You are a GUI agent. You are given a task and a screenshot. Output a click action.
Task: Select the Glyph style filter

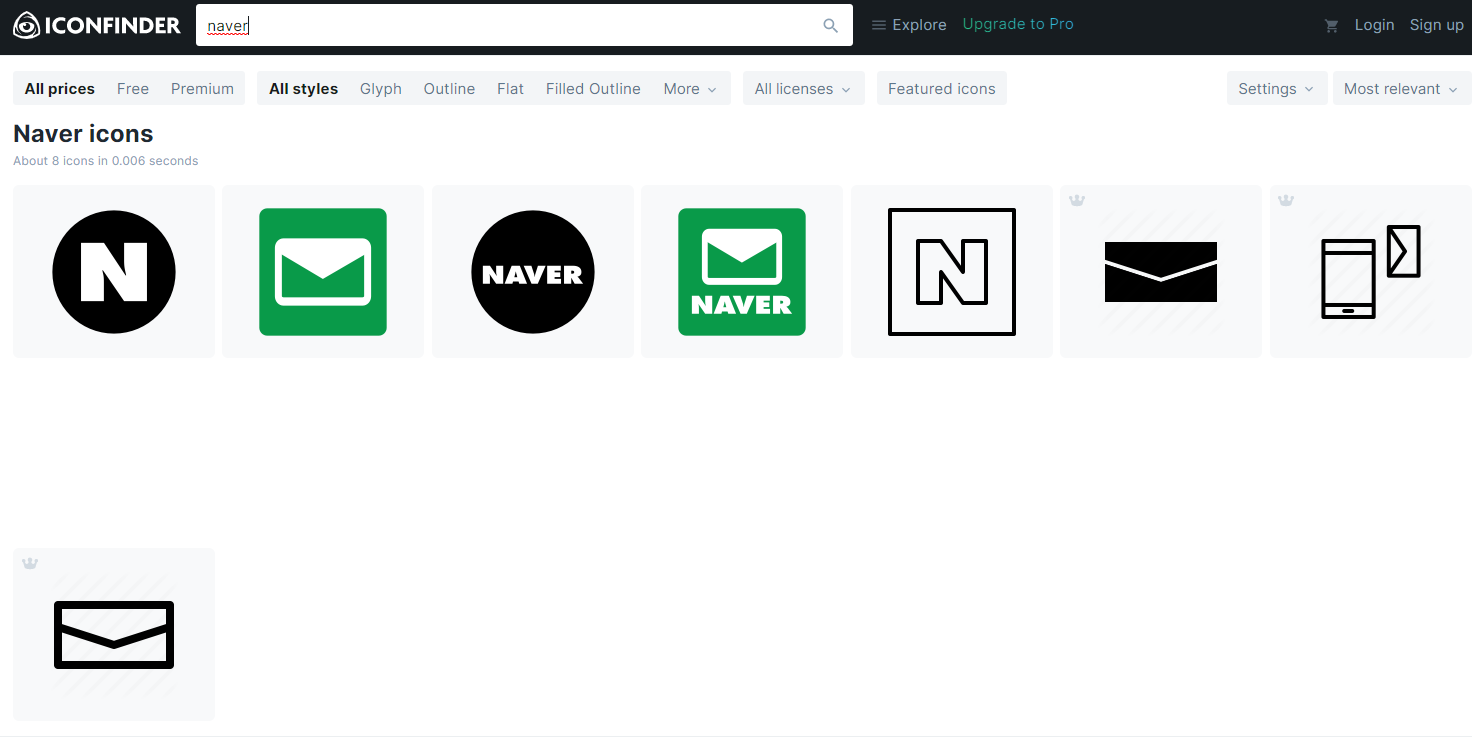pyautogui.click(x=381, y=89)
